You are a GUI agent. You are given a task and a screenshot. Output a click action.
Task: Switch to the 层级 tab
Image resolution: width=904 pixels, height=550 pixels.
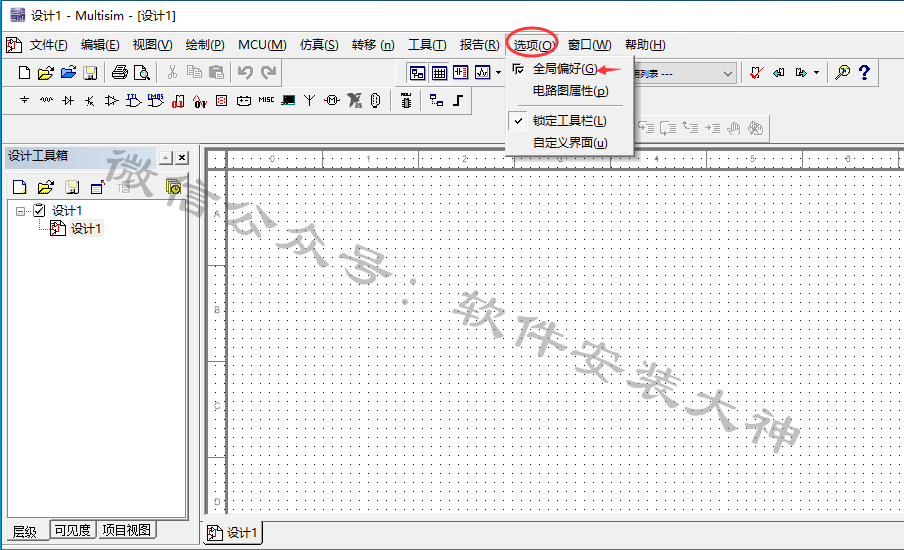tap(24, 532)
